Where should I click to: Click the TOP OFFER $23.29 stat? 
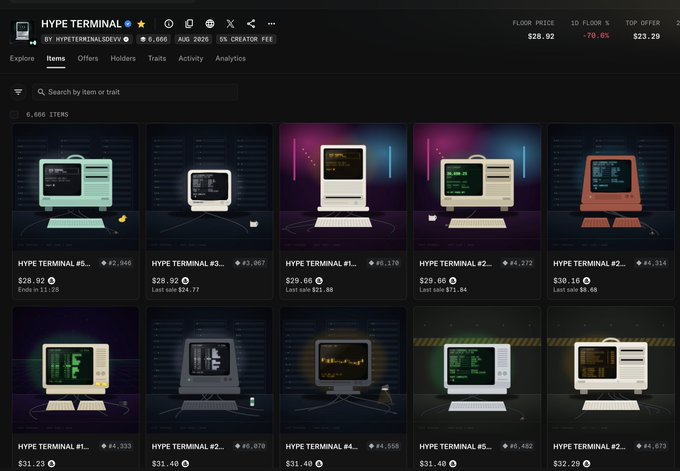[x=643, y=29]
